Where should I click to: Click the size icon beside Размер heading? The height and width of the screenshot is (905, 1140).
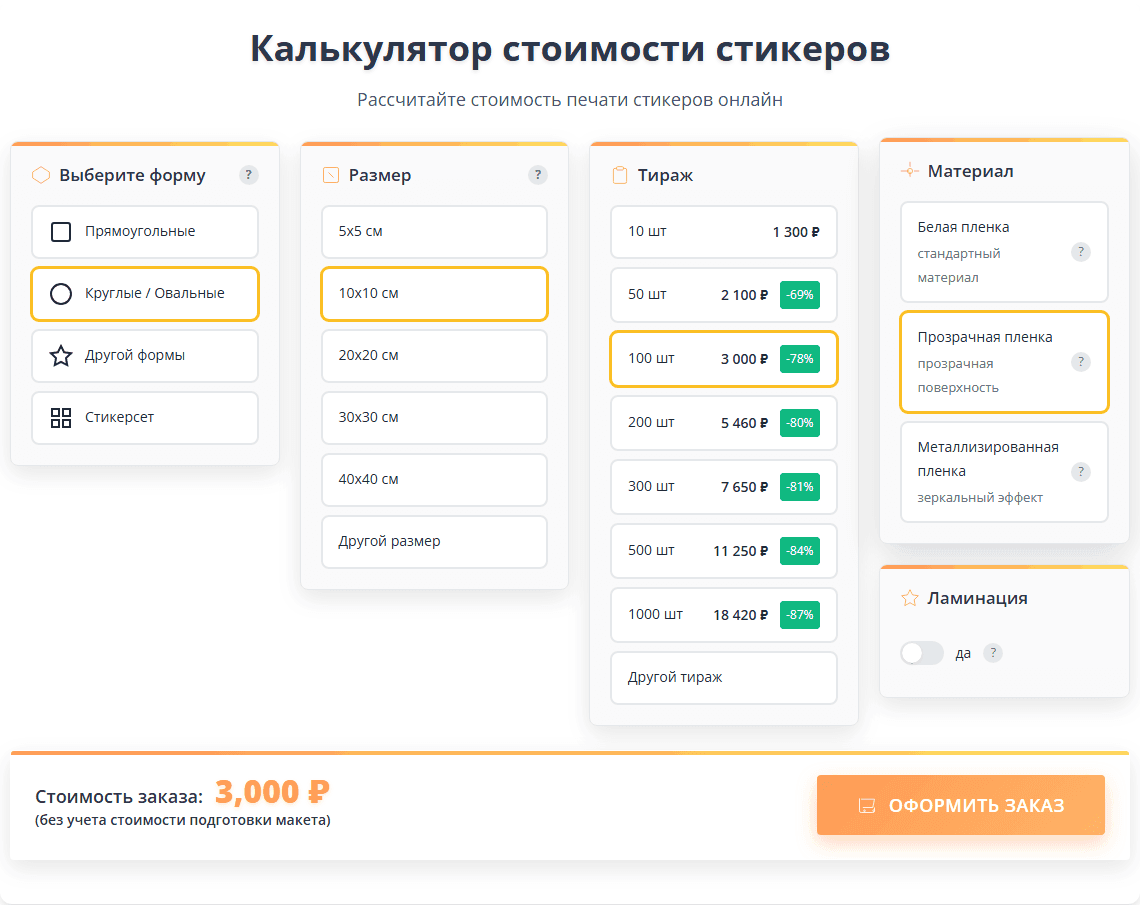[x=331, y=174]
